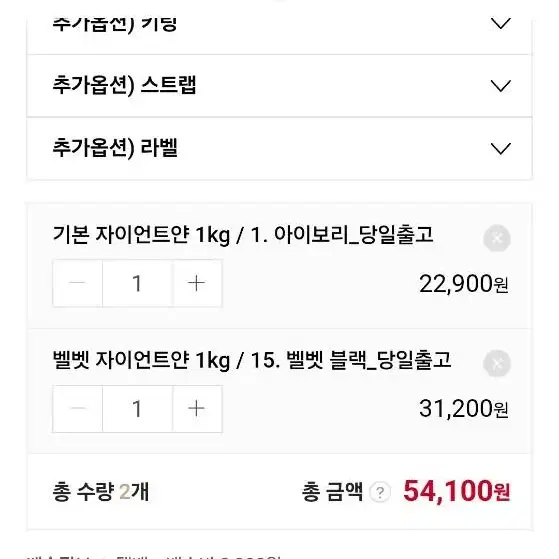Decrease quantity of 아이보리 item
Image resolution: width=559 pixels, height=559 pixels.
click(x=77, y=283)
